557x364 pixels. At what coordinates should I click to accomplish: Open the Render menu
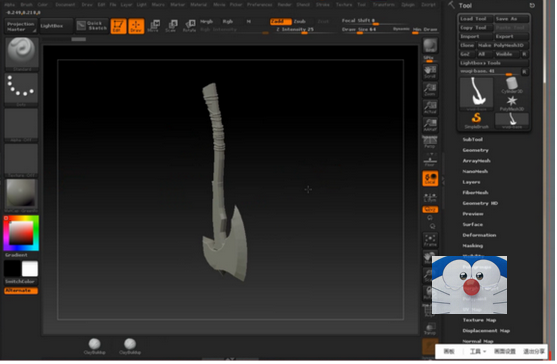(x=285, y=5)
